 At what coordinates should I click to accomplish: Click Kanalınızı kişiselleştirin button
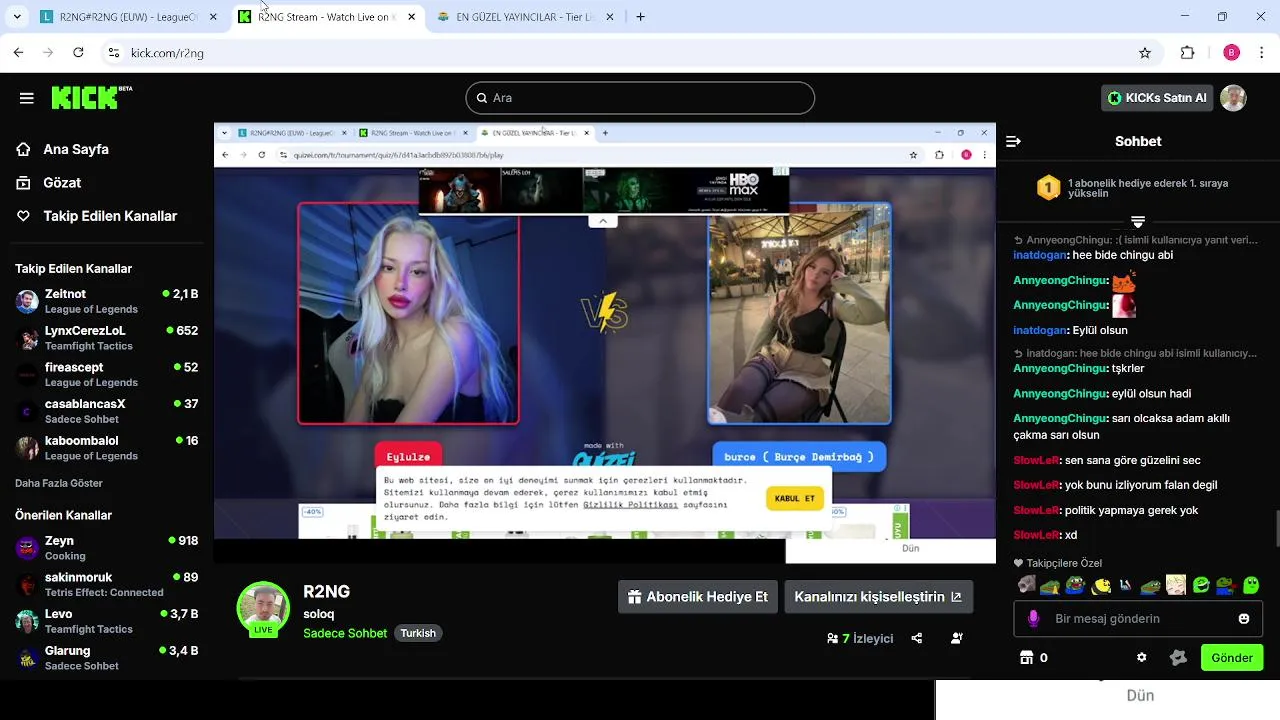[x=878, y=597]
